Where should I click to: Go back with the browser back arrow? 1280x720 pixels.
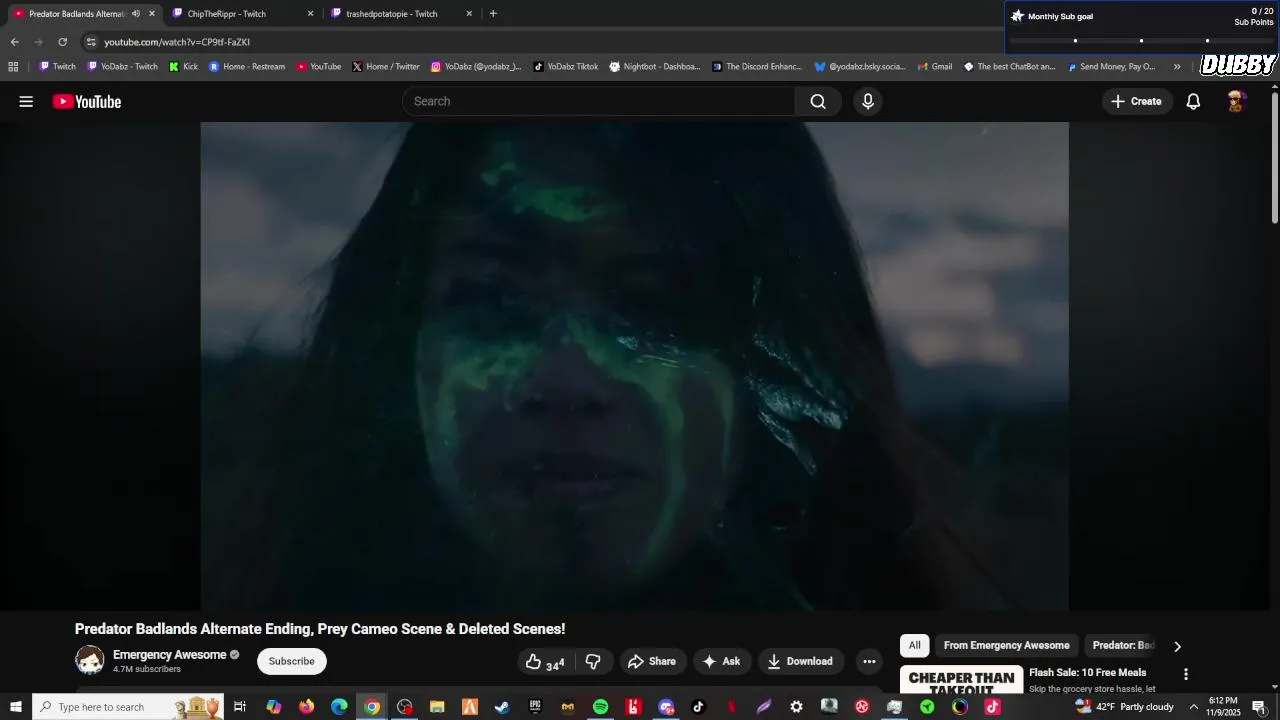pyautogui.click(x=14, y=42)
